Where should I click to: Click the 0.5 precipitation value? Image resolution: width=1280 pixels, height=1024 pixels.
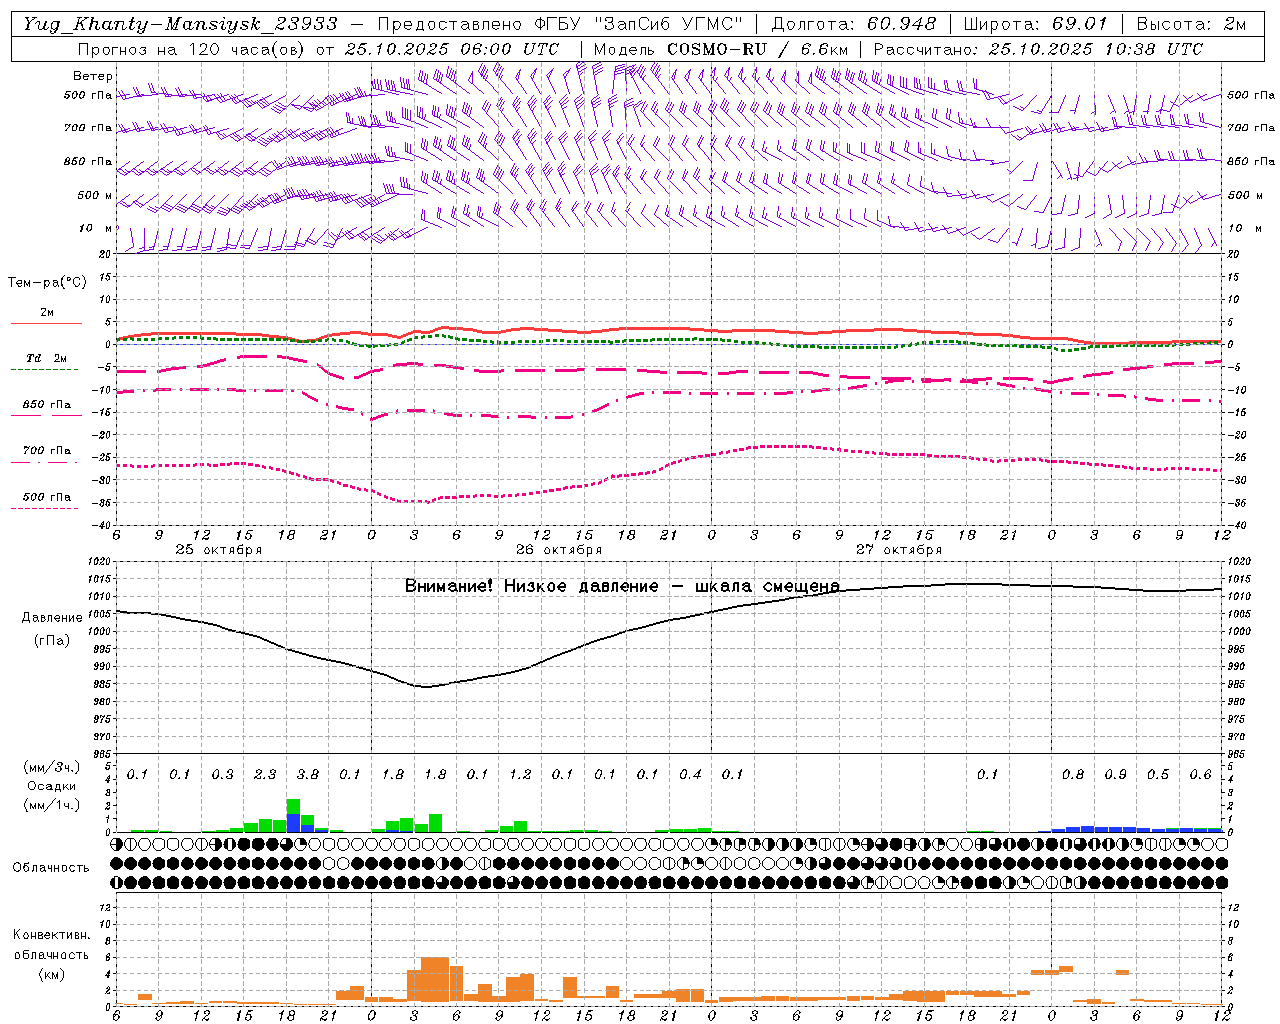(1158, 775)
